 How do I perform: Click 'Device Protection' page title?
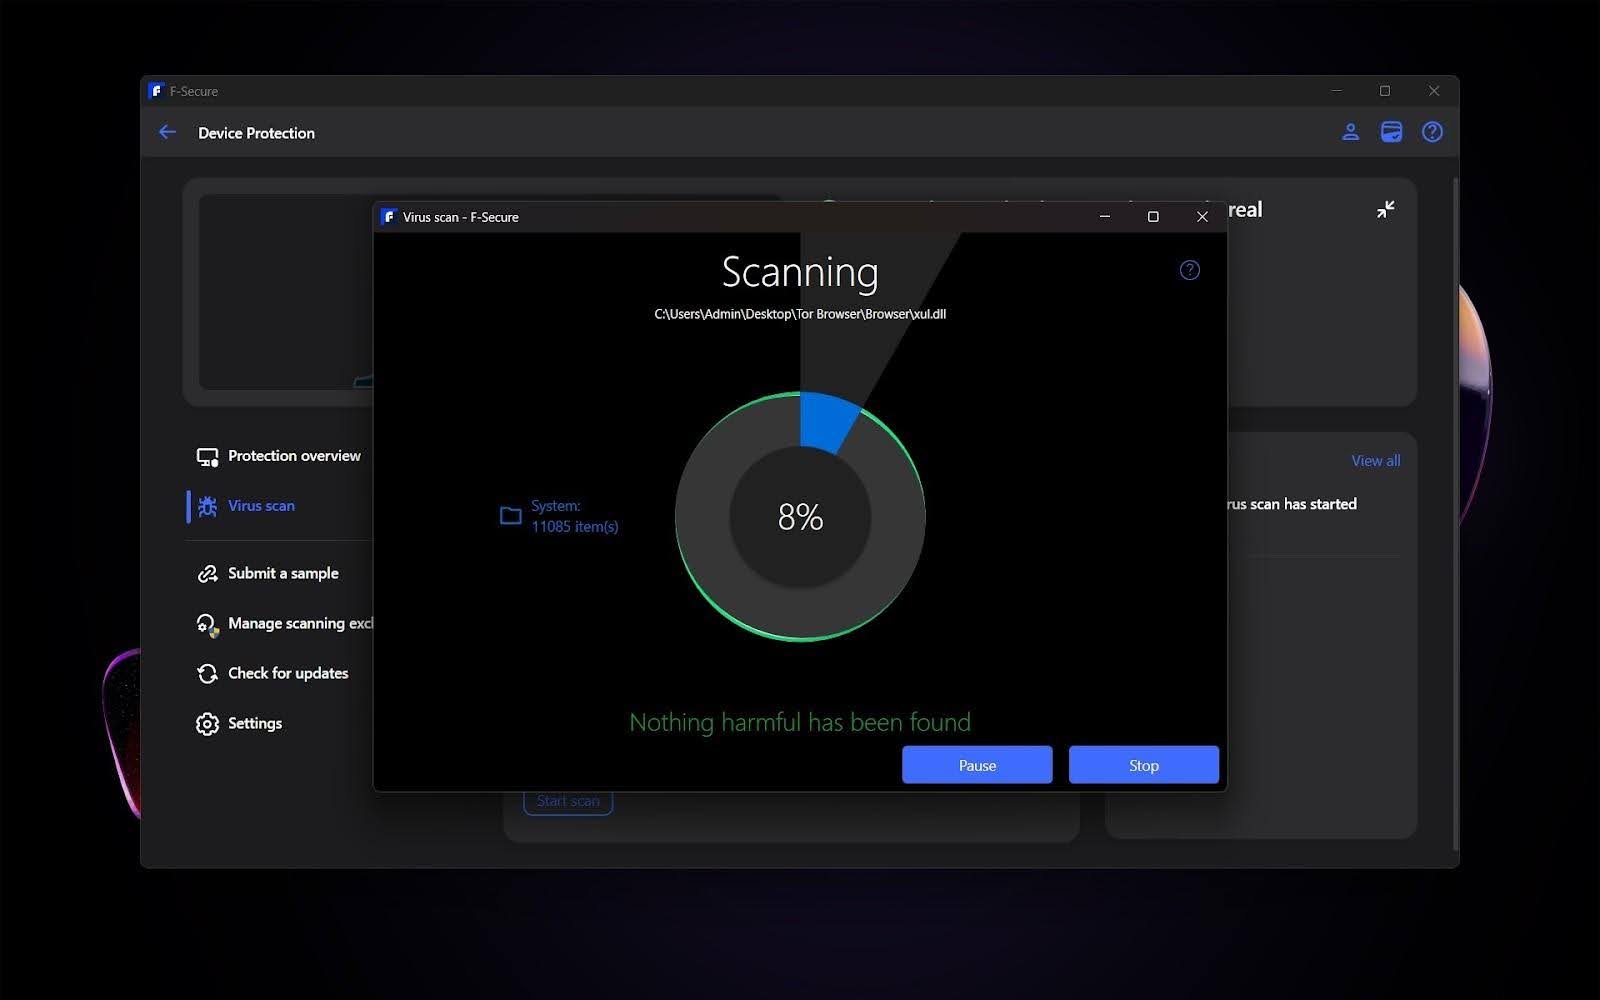256,133
